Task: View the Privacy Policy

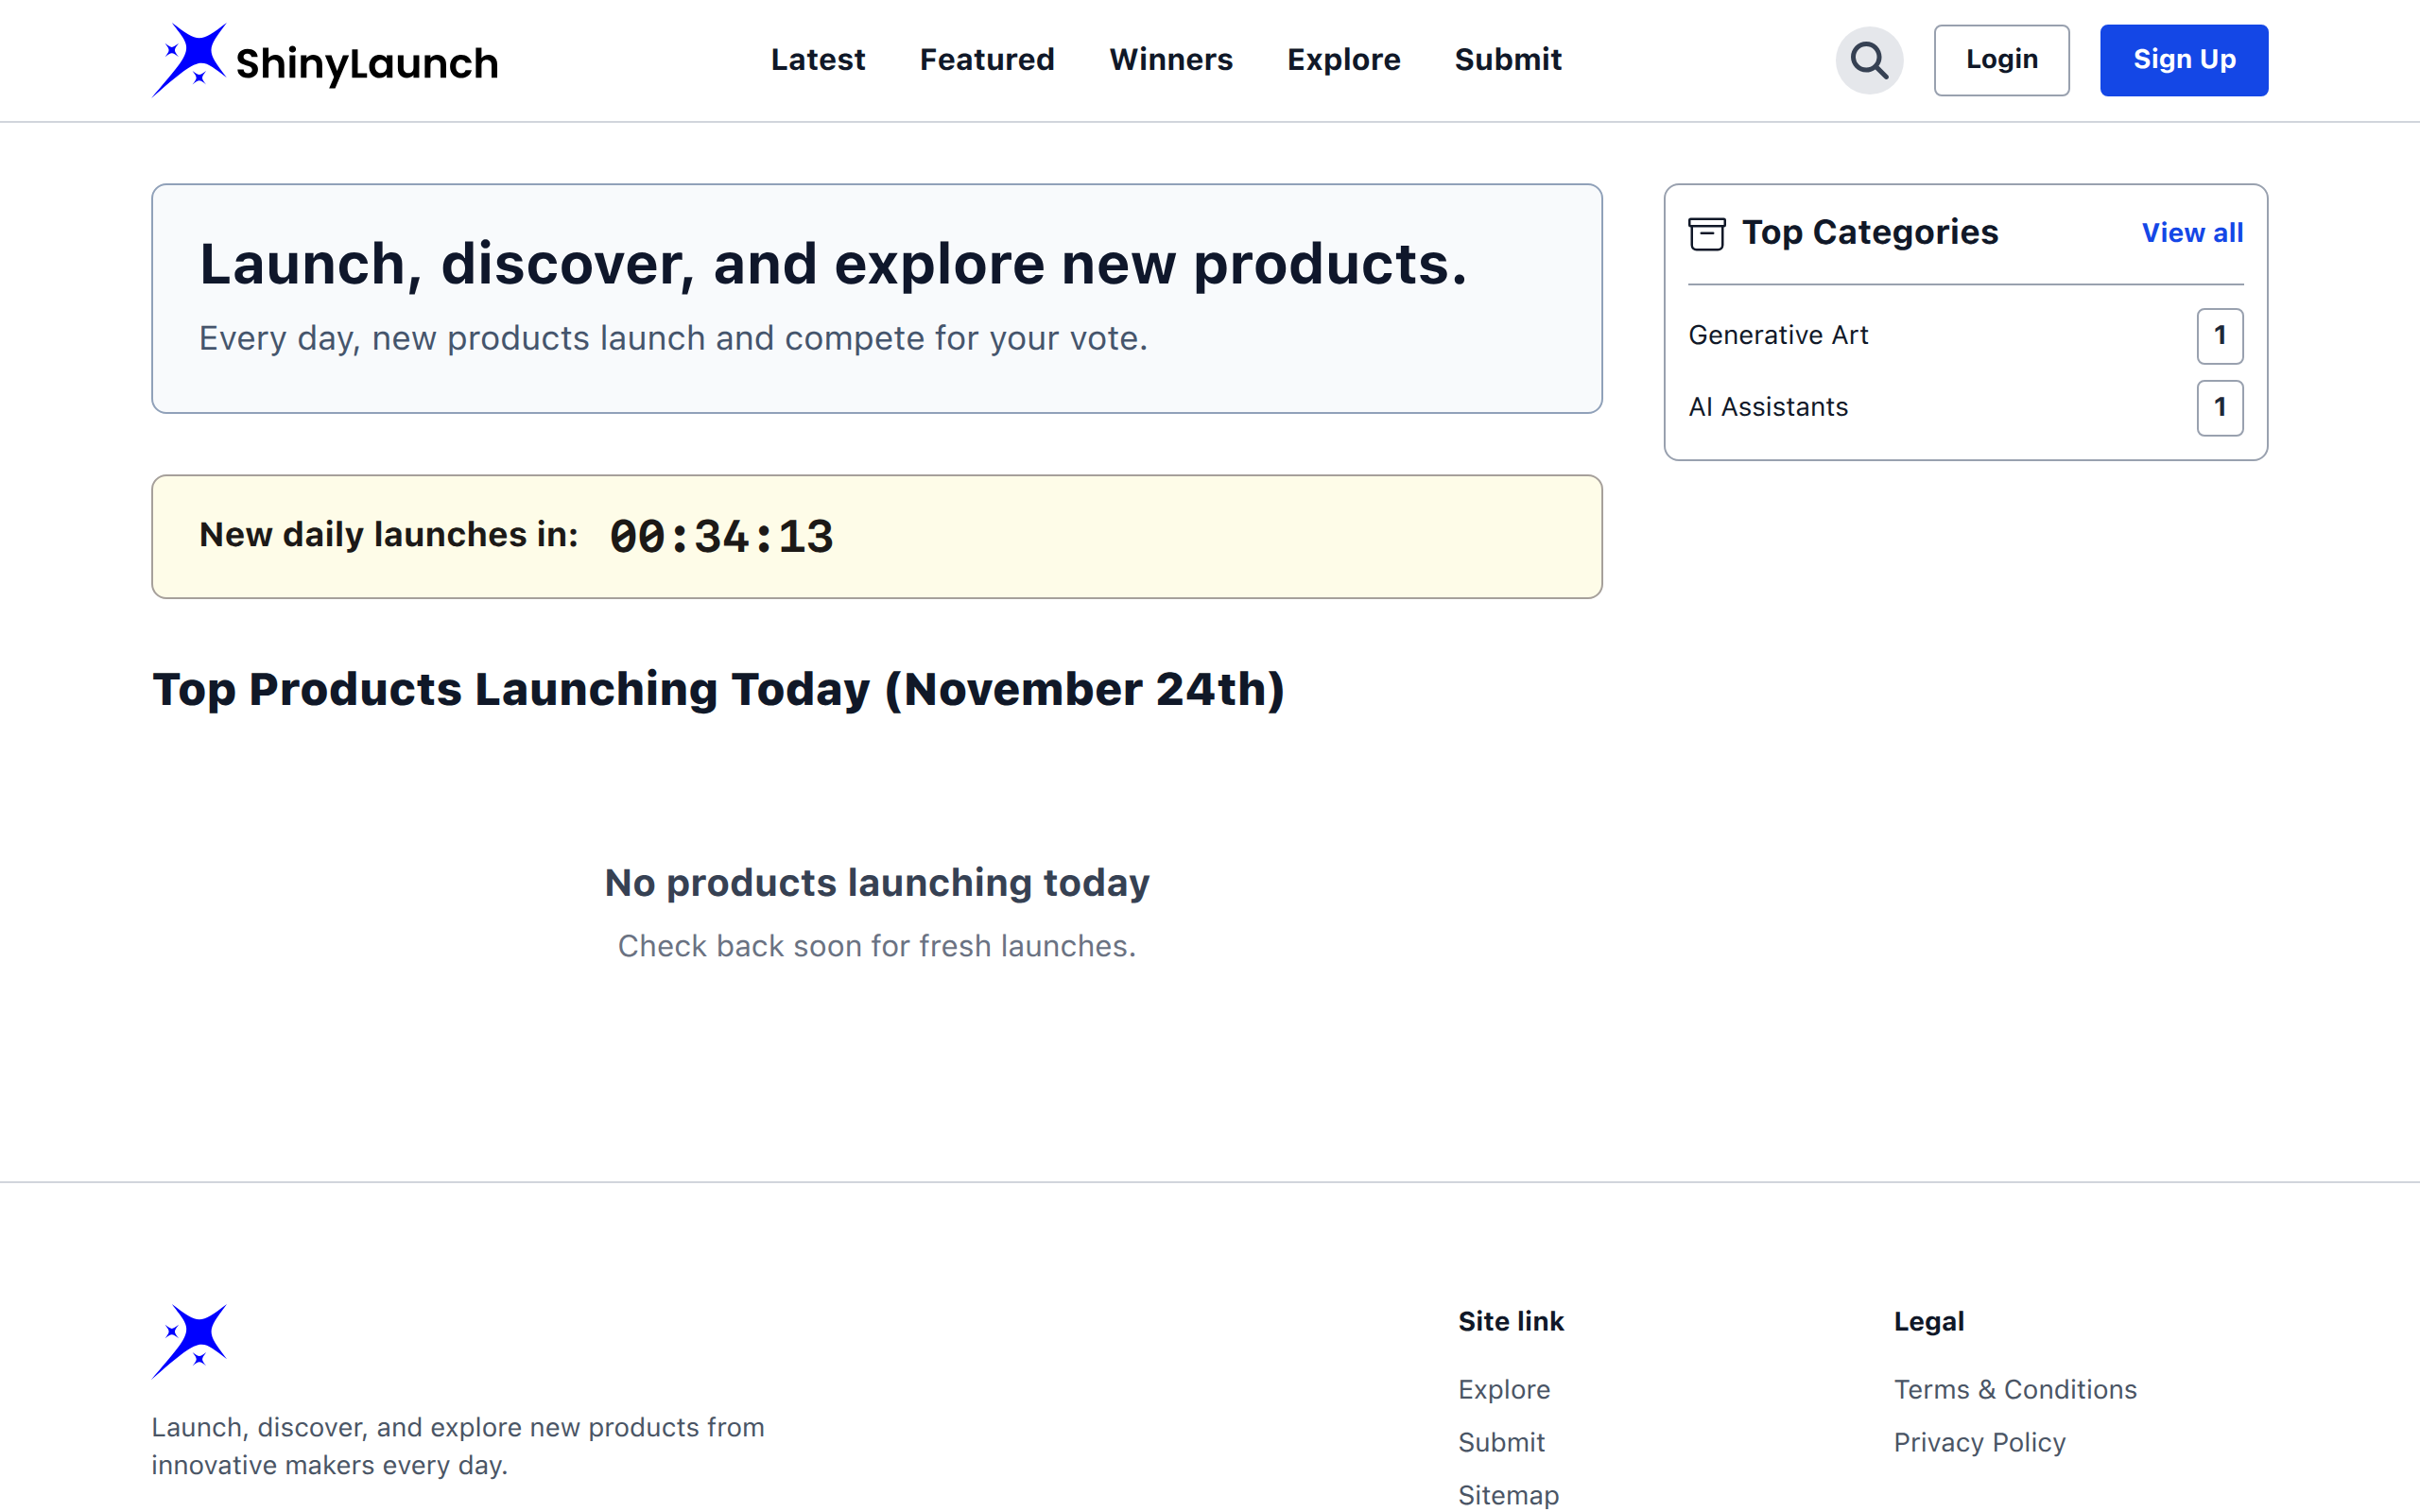Action: tap(1979, 1441)
